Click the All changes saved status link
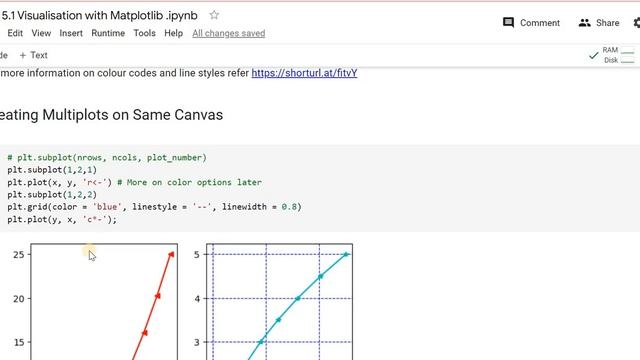The width and height of the screenshot is (640, 360). point(229,33)
